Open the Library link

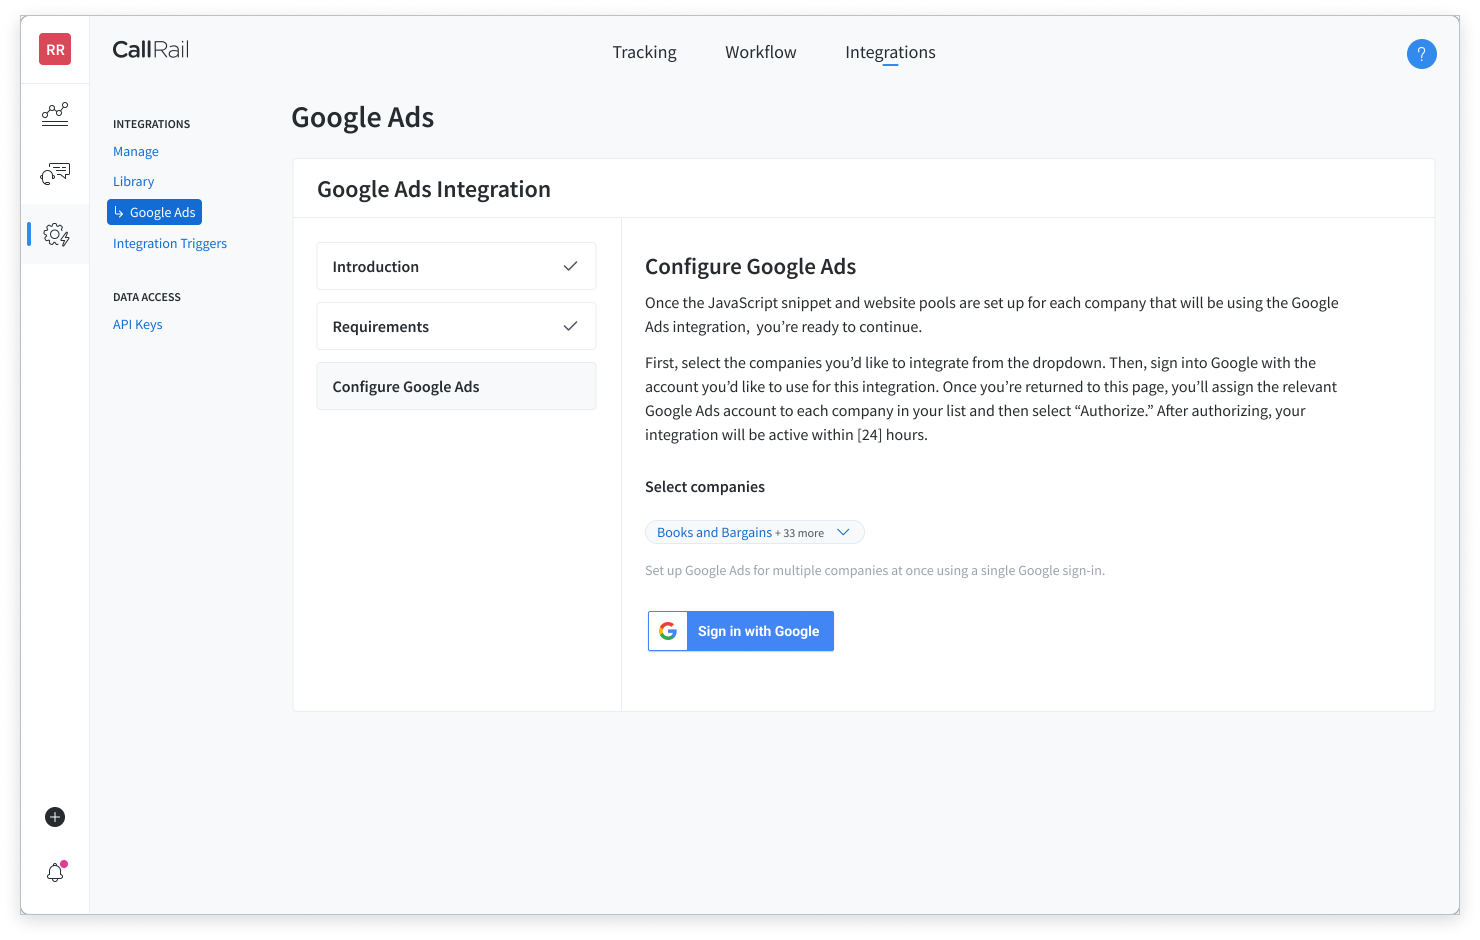coord(134,182)
